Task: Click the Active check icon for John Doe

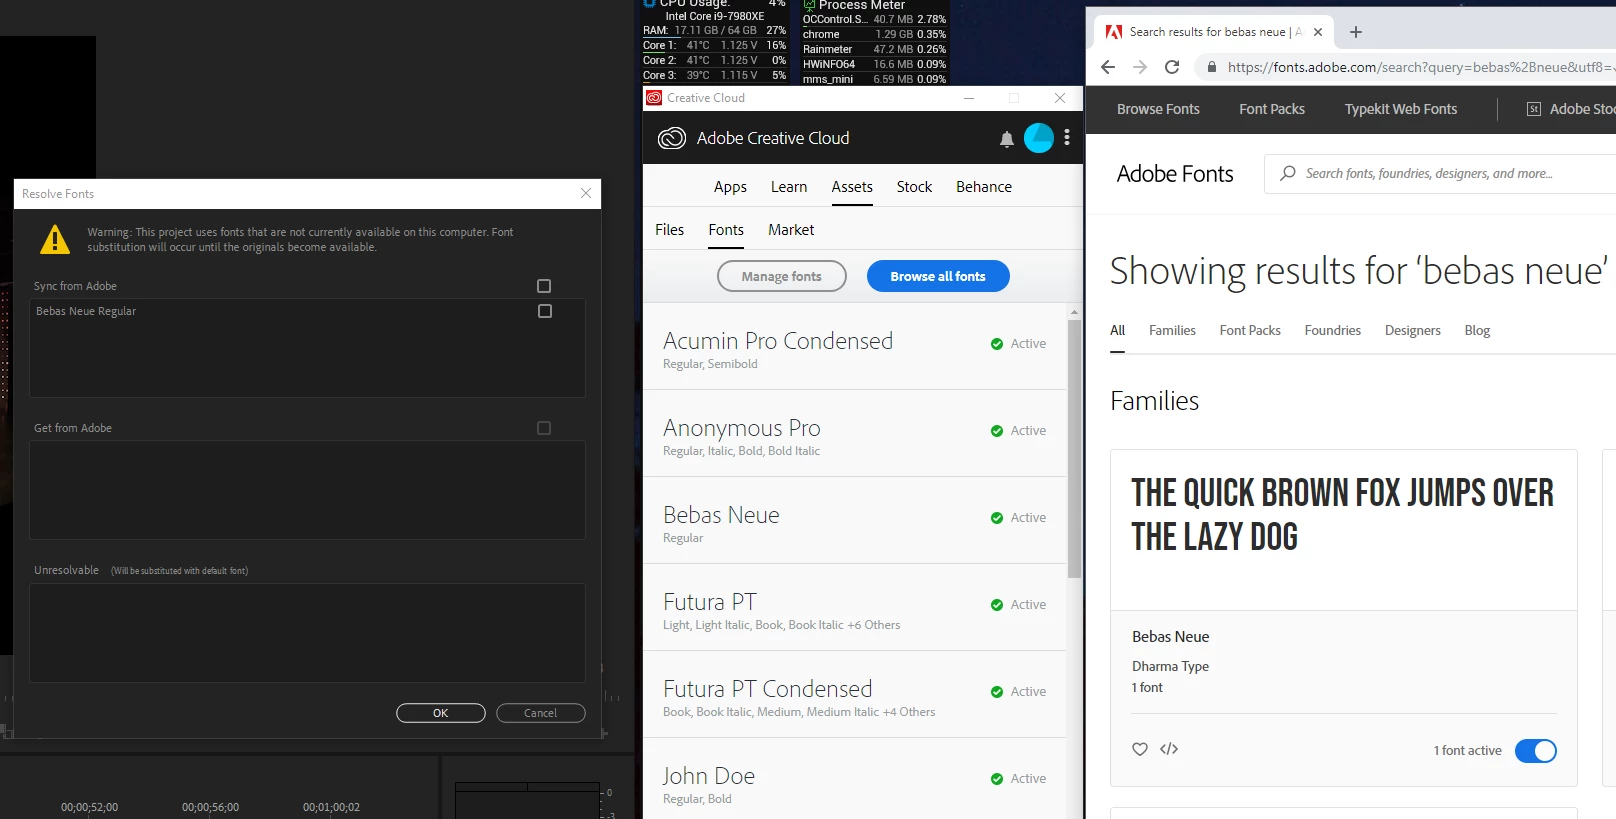Action: pyautogui.click(x=997, y=779)
